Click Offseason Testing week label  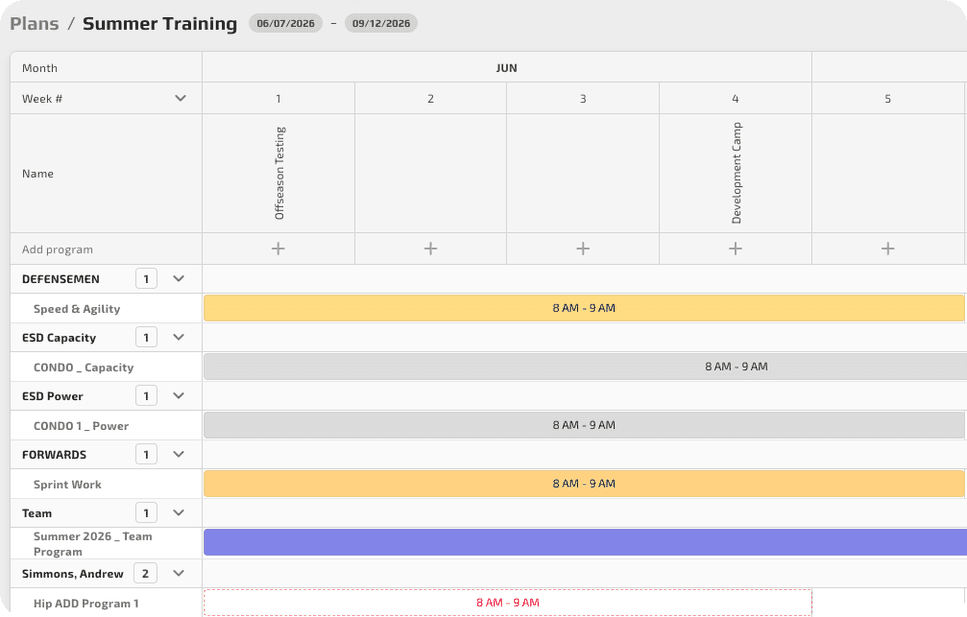(x=279, y=173)
